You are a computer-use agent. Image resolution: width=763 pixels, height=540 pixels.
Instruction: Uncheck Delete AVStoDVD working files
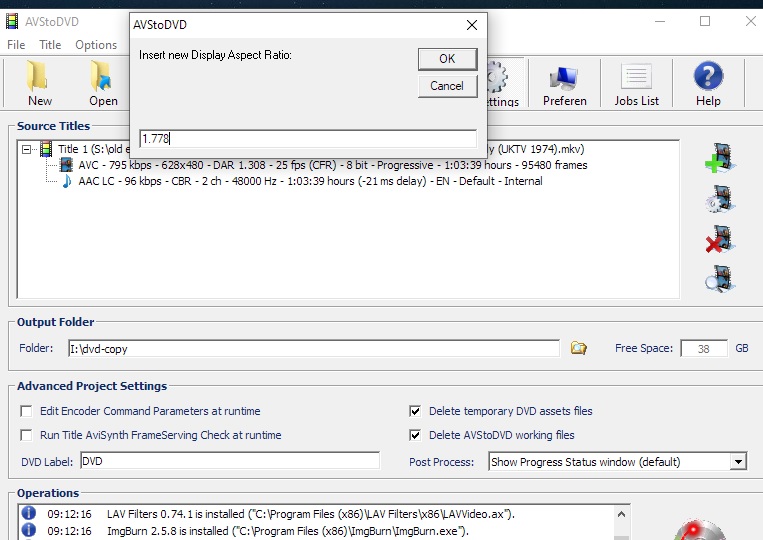pos(415,435)
